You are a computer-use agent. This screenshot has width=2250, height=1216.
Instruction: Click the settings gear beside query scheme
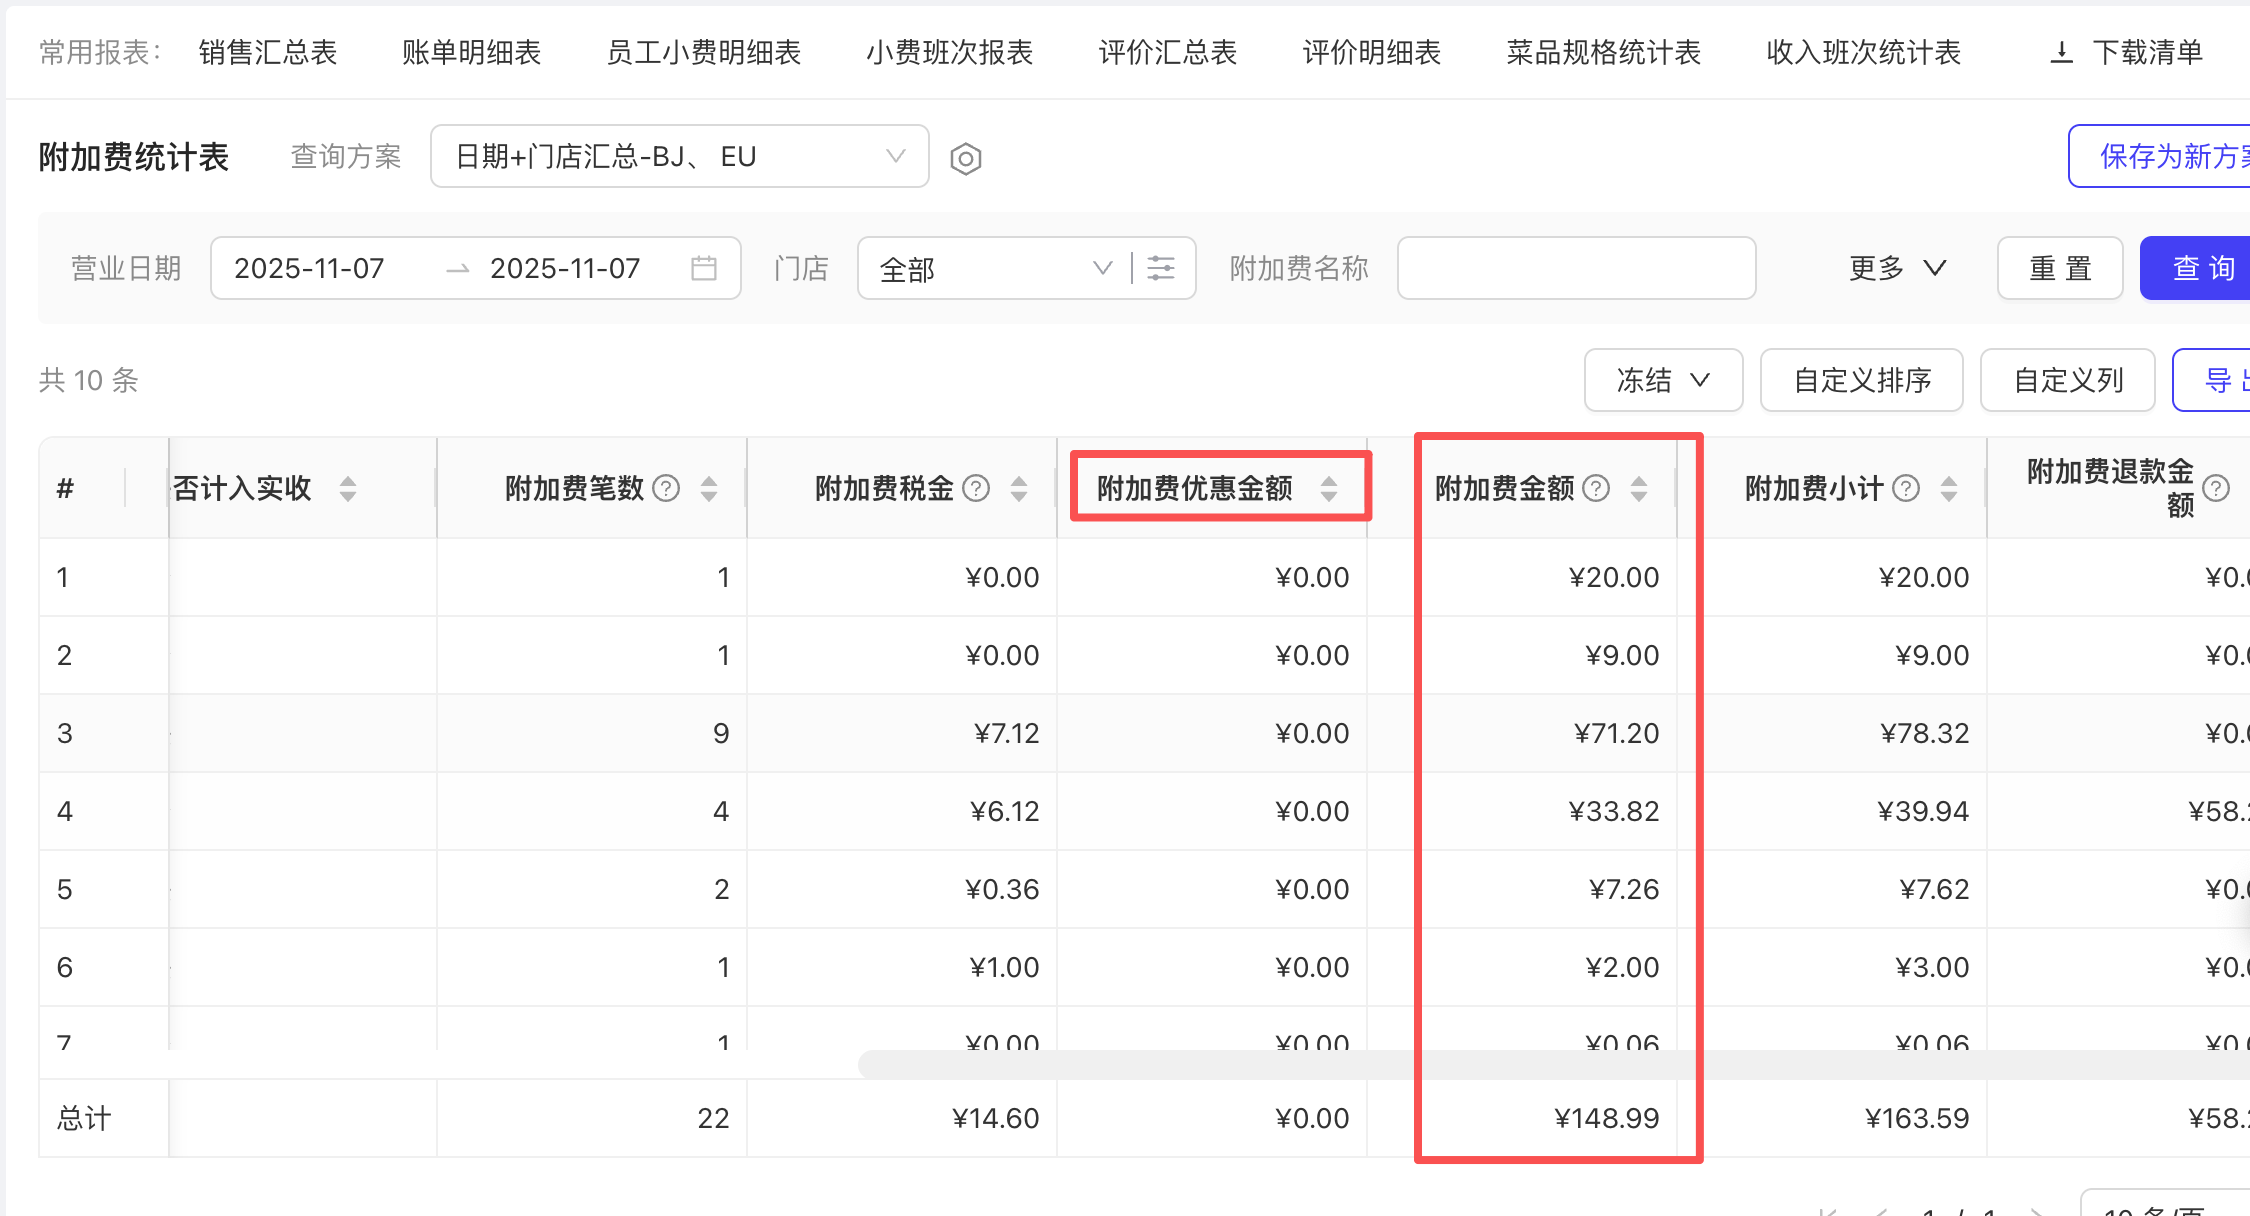[x=965, y=158]
